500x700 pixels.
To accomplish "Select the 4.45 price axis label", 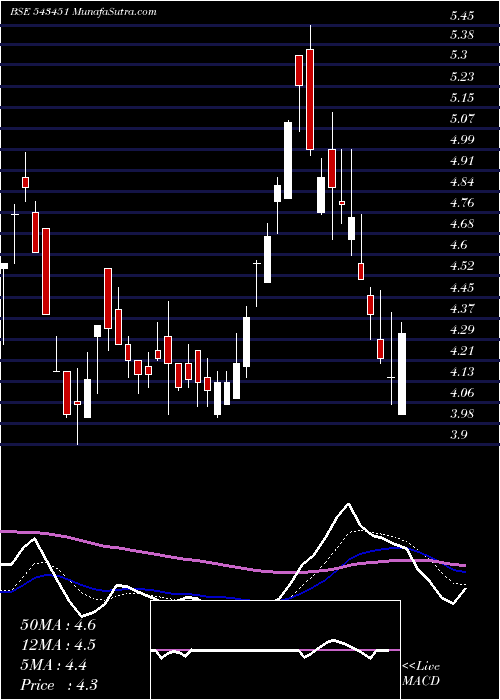I will 462,288.
